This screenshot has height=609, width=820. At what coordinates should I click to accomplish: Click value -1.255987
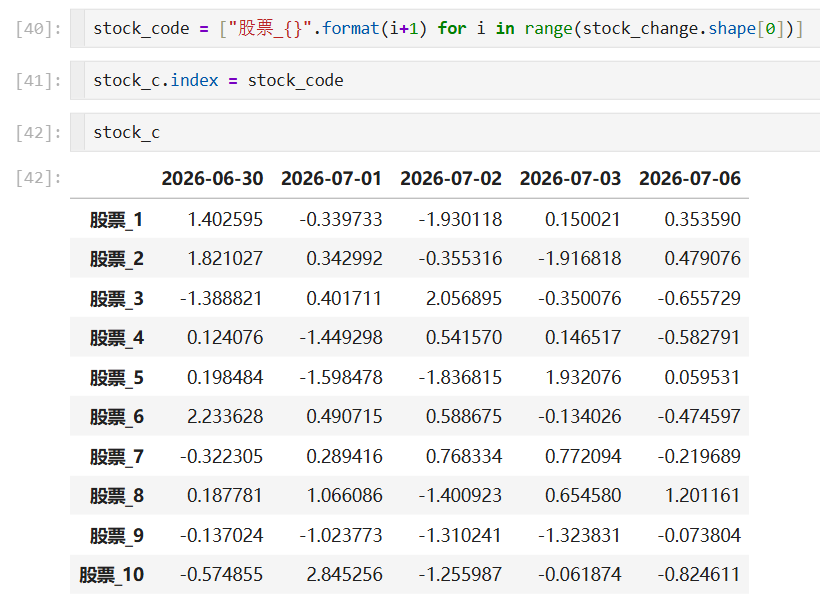pos(460,574)
